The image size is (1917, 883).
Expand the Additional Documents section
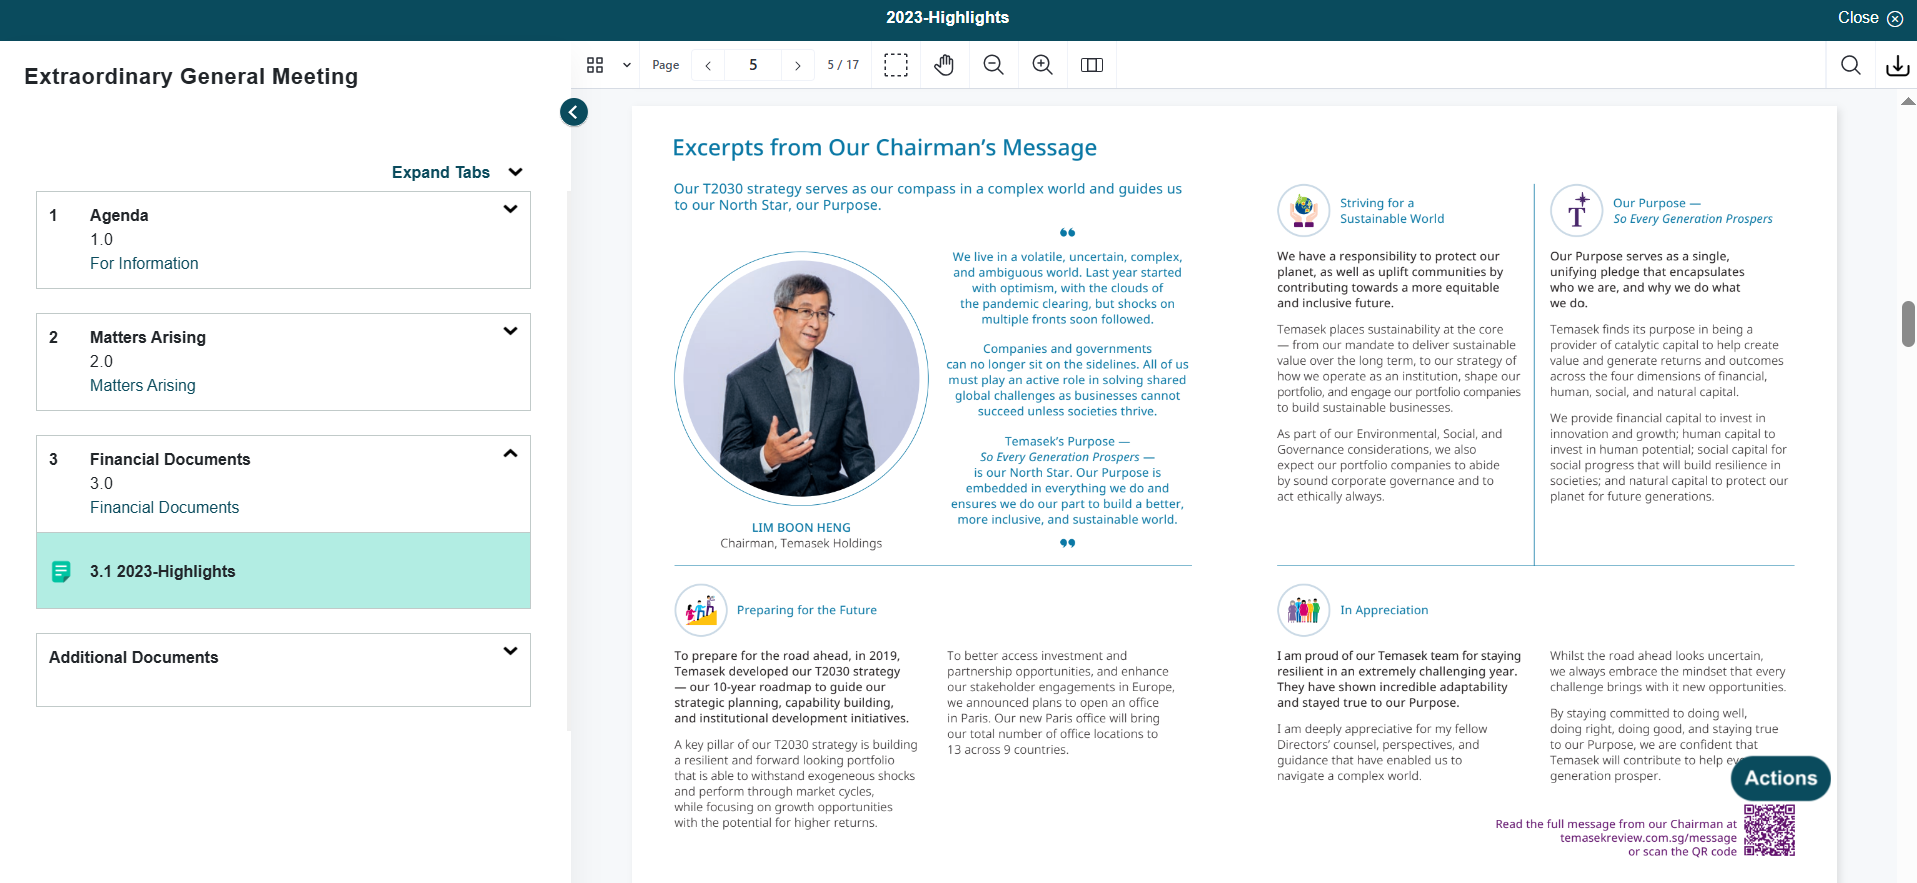pyautogui.click(x=510, y=651)
